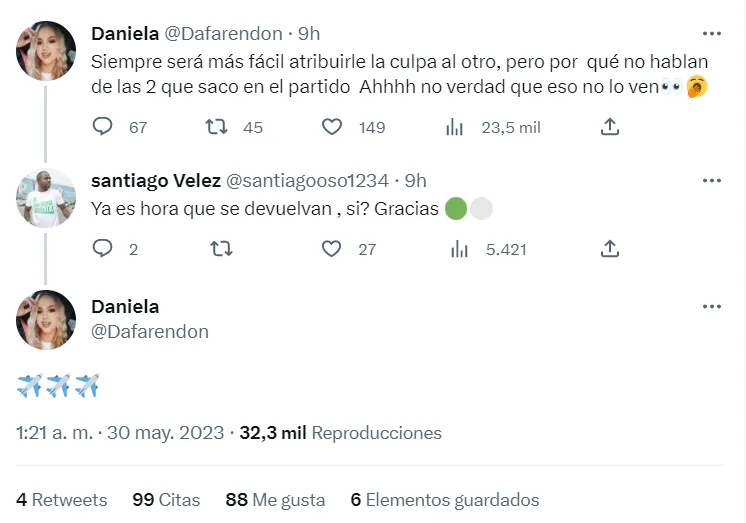Viewport: 746px width, 523px height.
Task: Retweet santiago Velez's reply
Action: [216, 249]
